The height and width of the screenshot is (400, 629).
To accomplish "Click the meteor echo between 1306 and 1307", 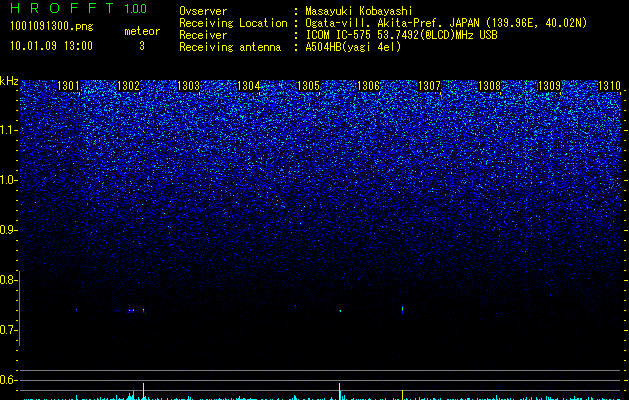I will (x=402, y=310).
